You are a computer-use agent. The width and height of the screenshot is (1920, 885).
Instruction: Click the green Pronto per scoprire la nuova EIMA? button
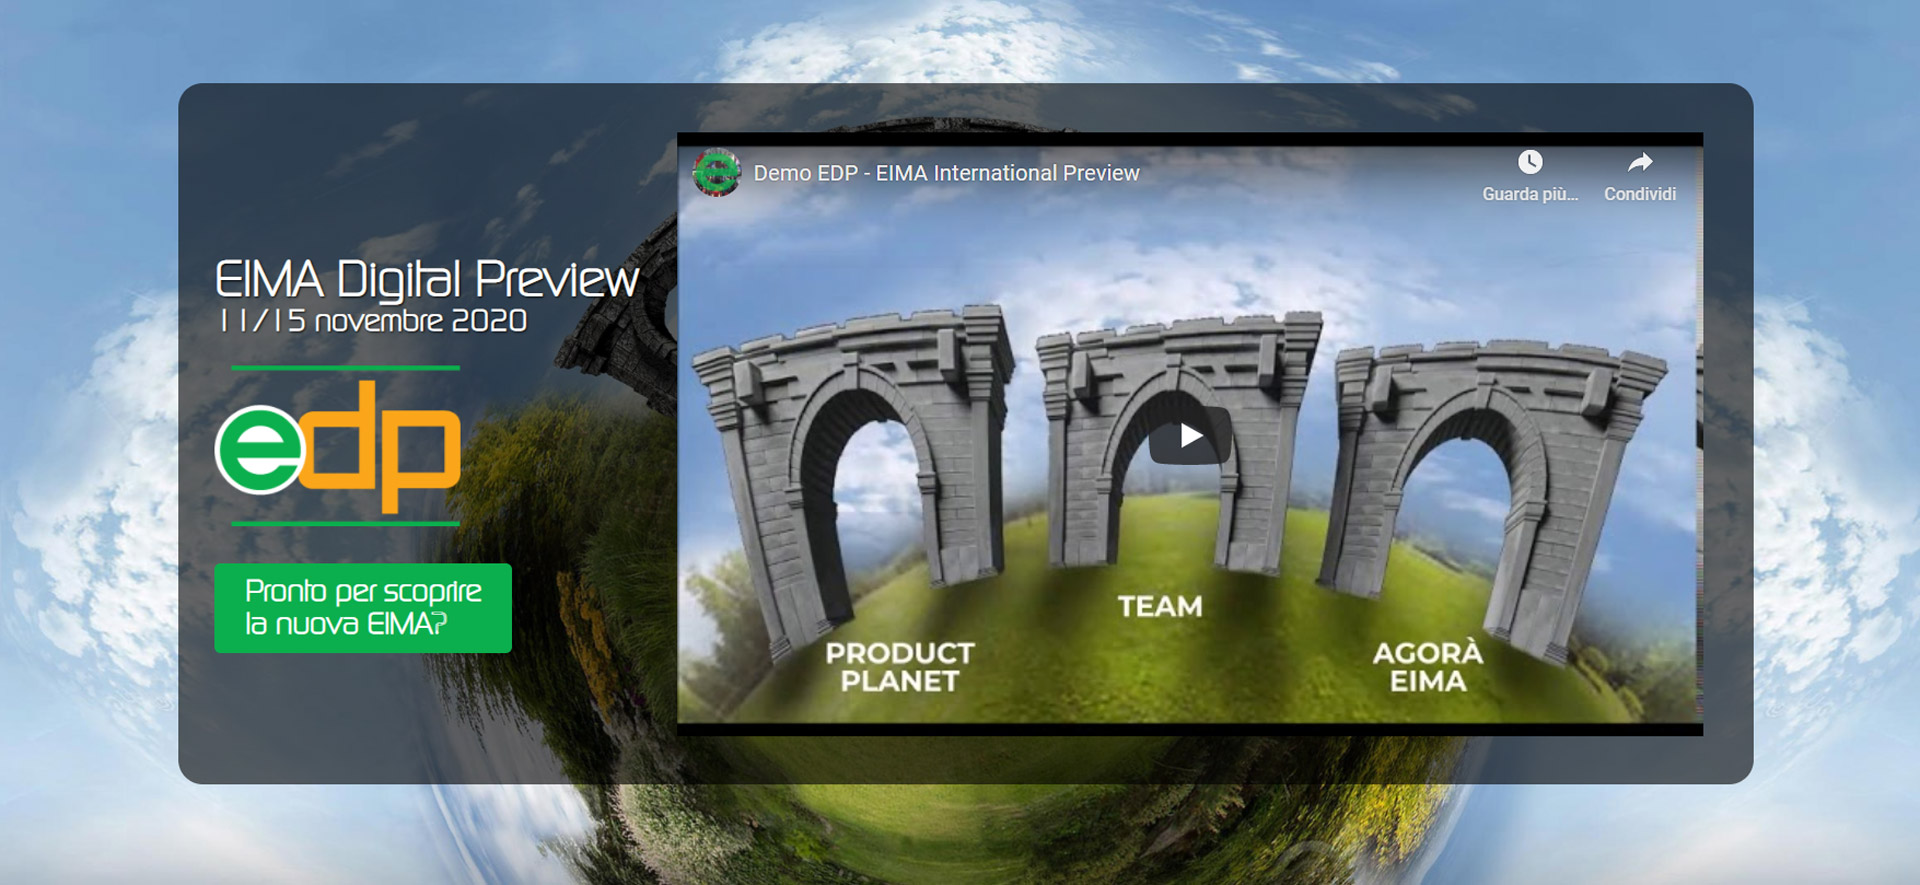click(x=363, y=608)
